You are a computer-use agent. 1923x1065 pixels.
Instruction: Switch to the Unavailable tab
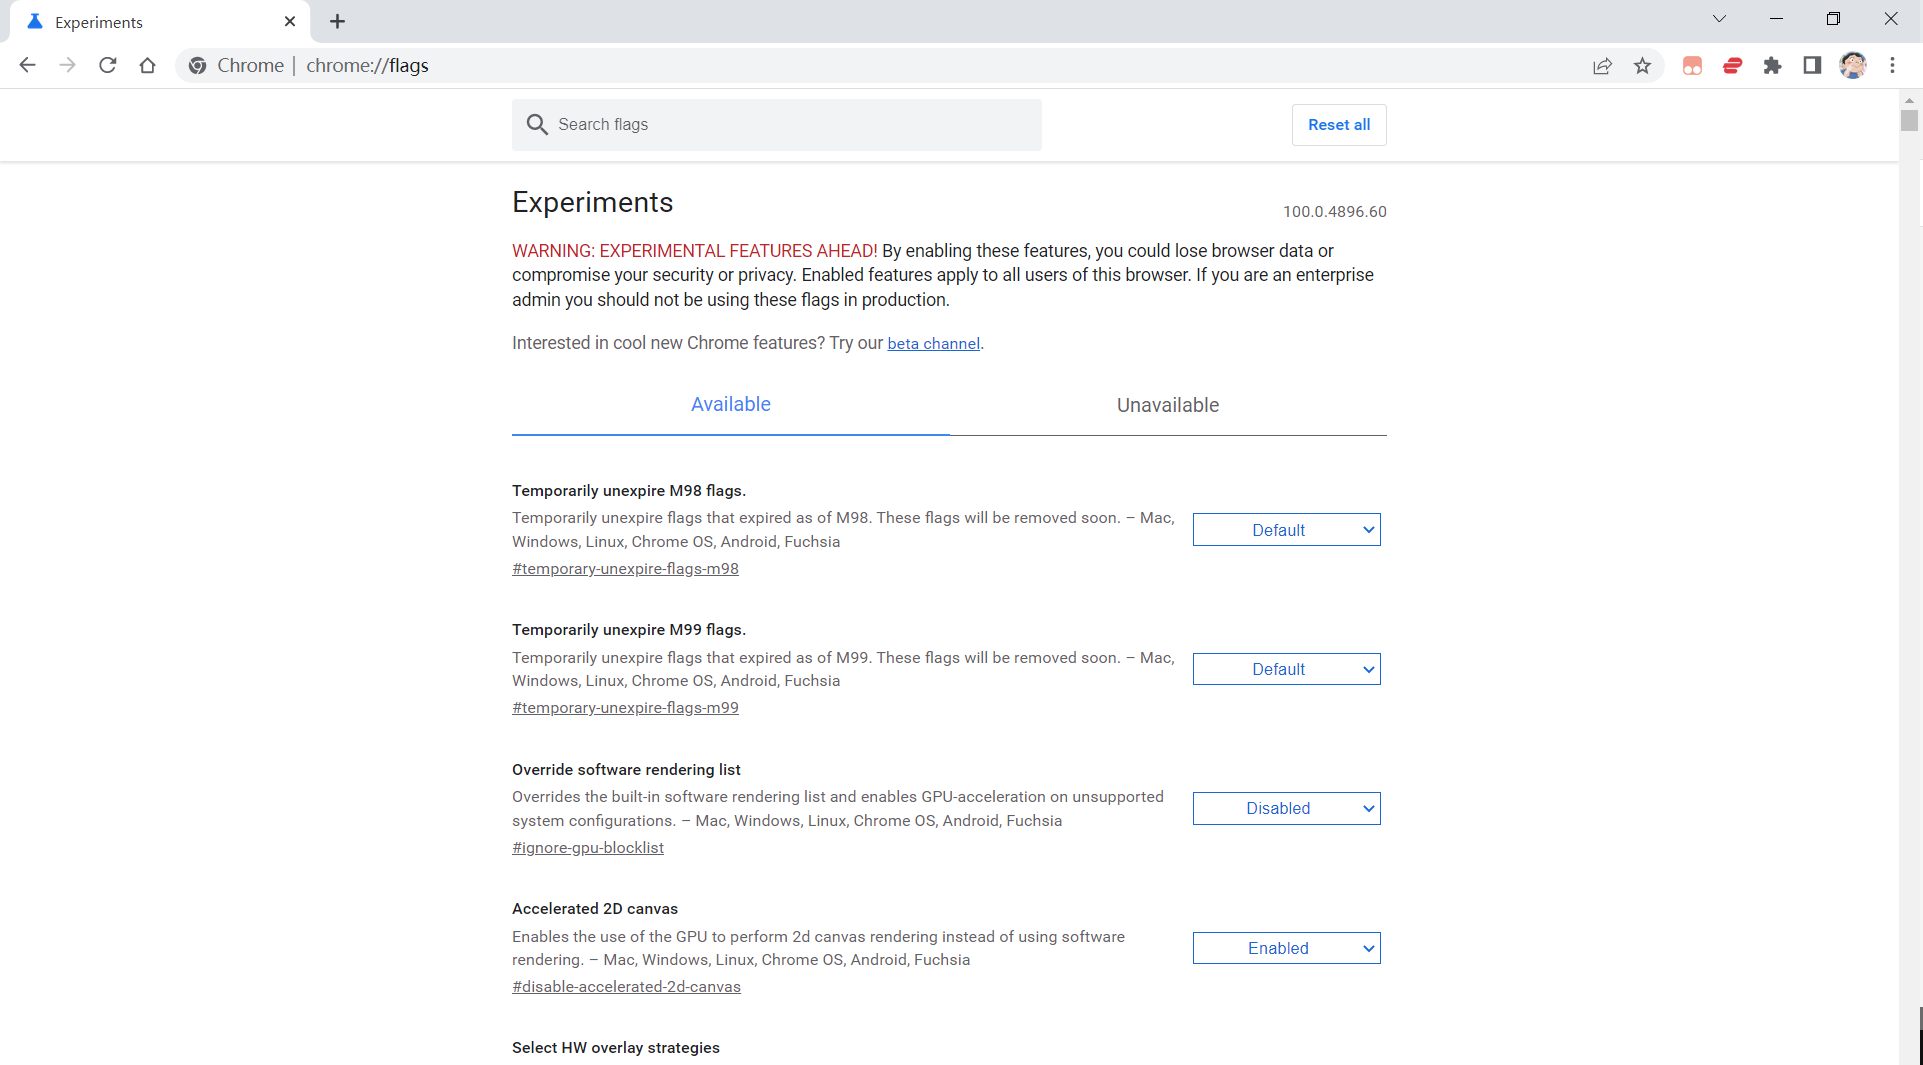[1167, 405]
